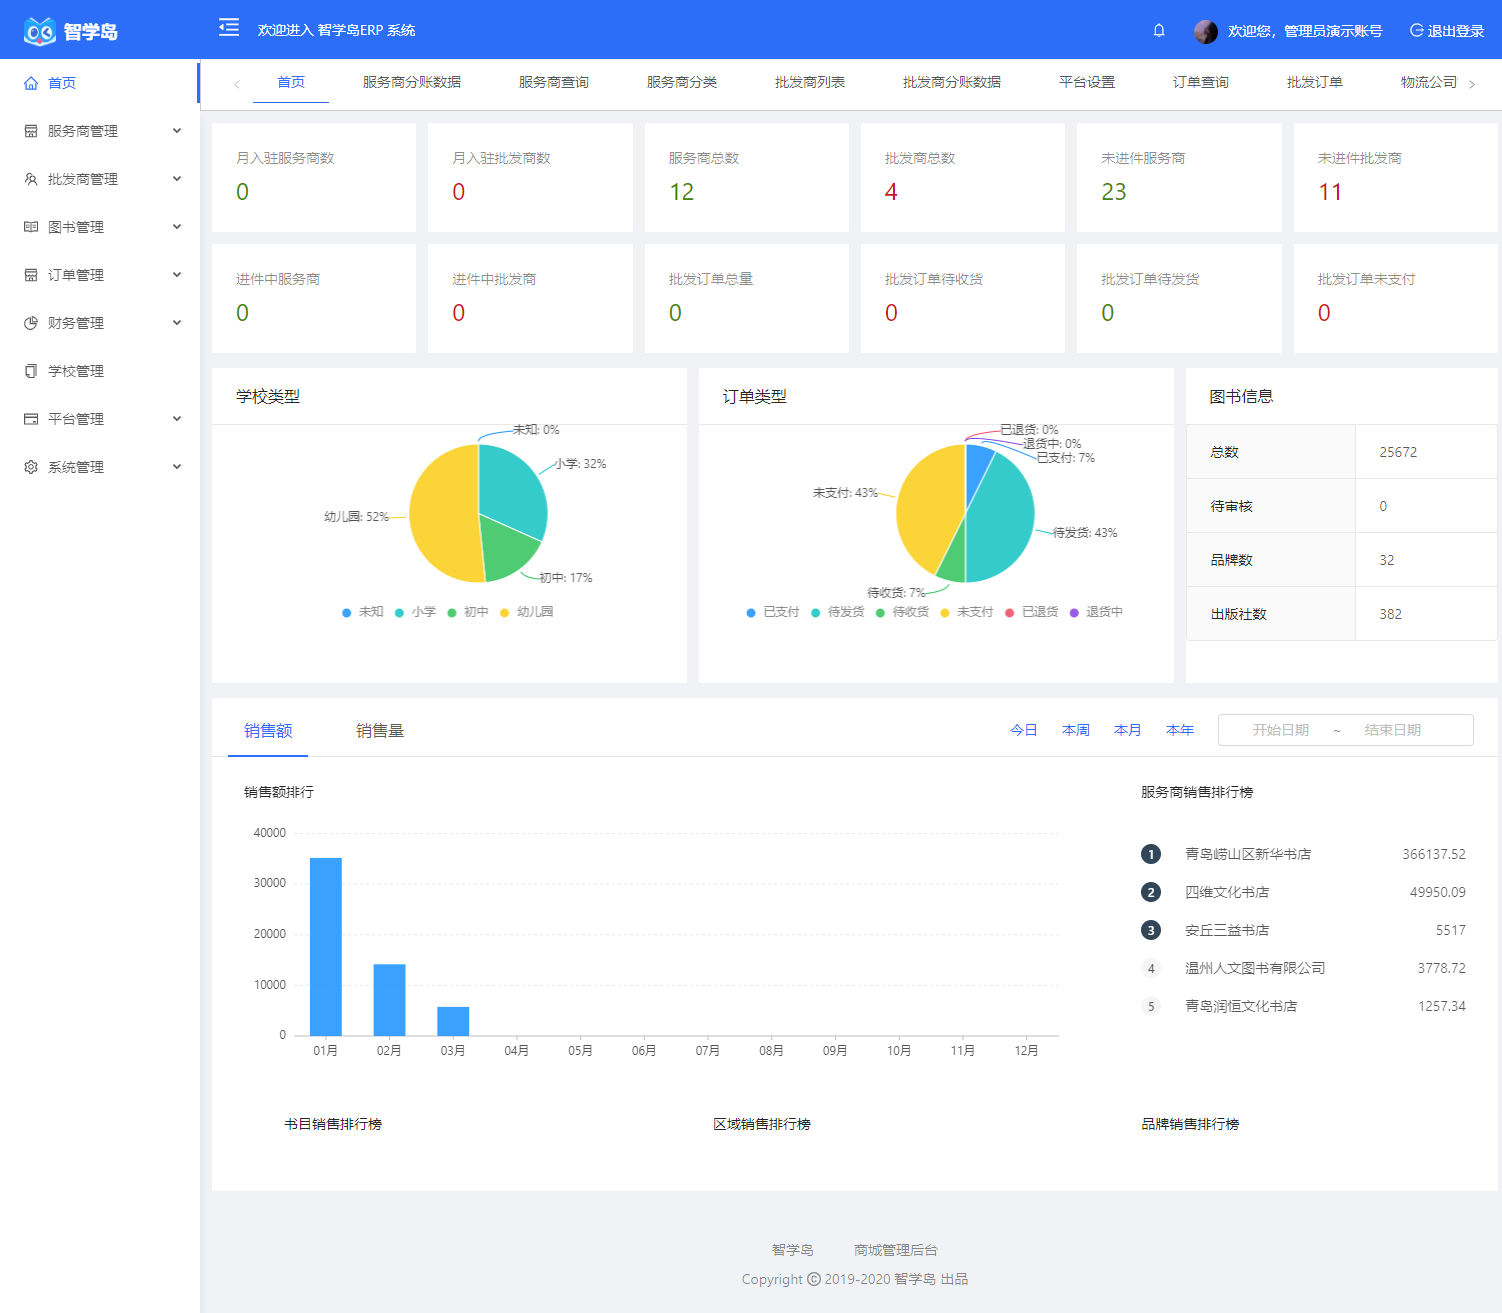Screen dimensions: 1502x1313
Task: Switch to the 服务商查询 tab
Action: [554, 82]
